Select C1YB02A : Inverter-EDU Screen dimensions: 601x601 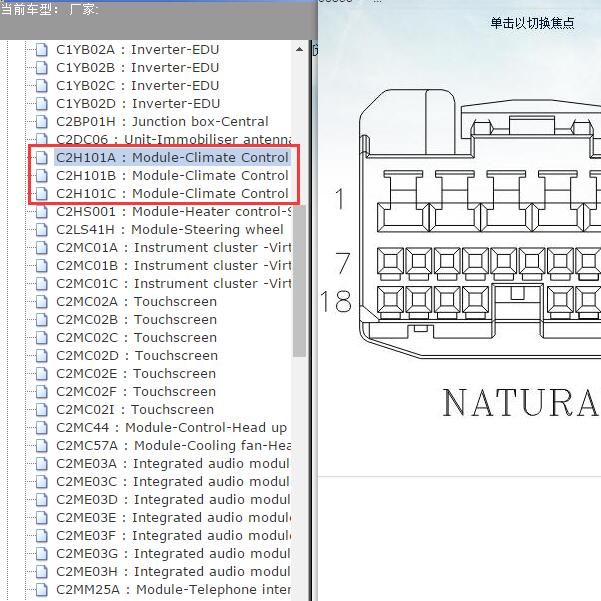click(138, 50)
